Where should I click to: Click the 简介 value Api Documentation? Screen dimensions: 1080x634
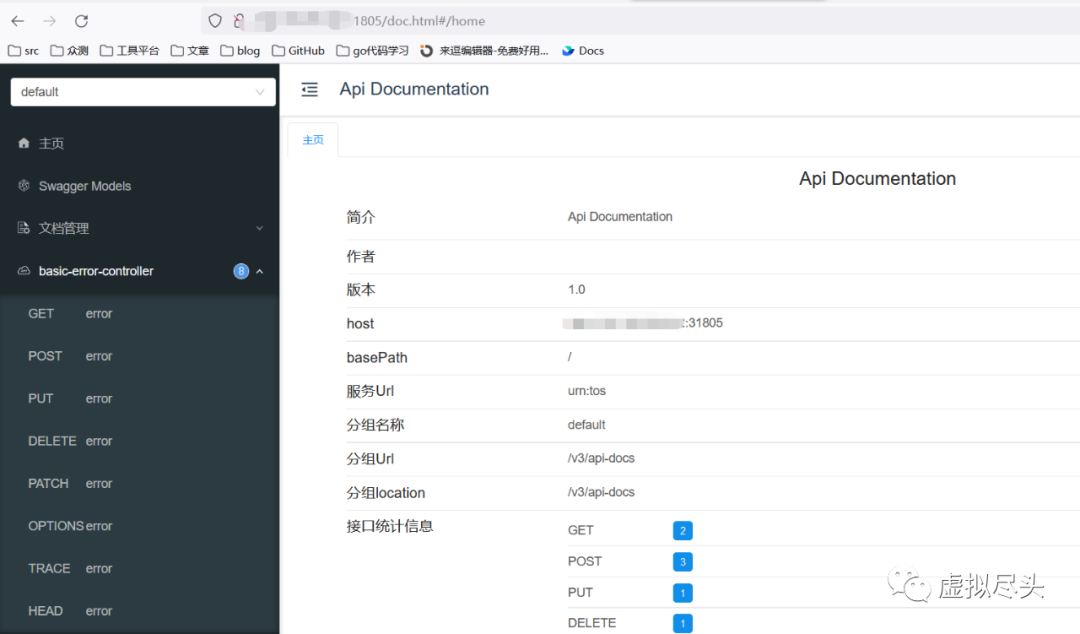coord(620,216)
